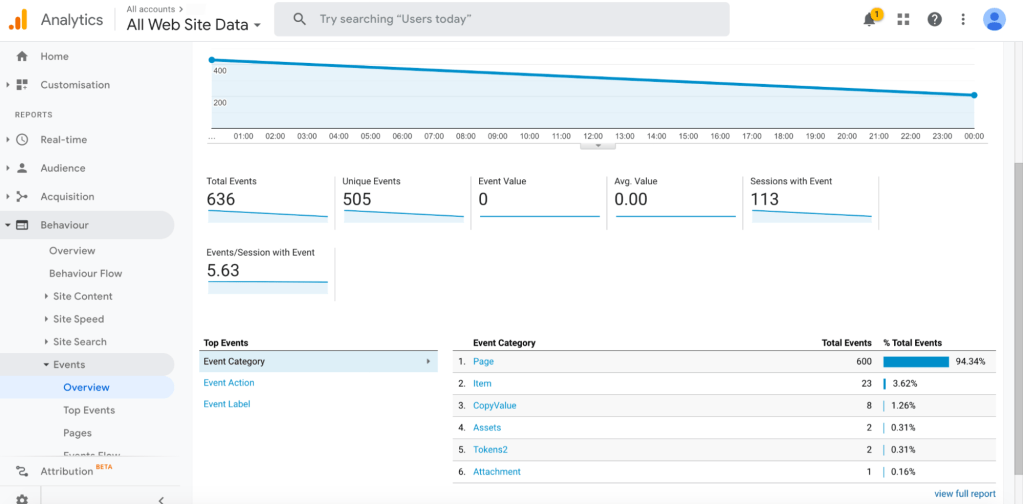Open the Page event category link

483,362
